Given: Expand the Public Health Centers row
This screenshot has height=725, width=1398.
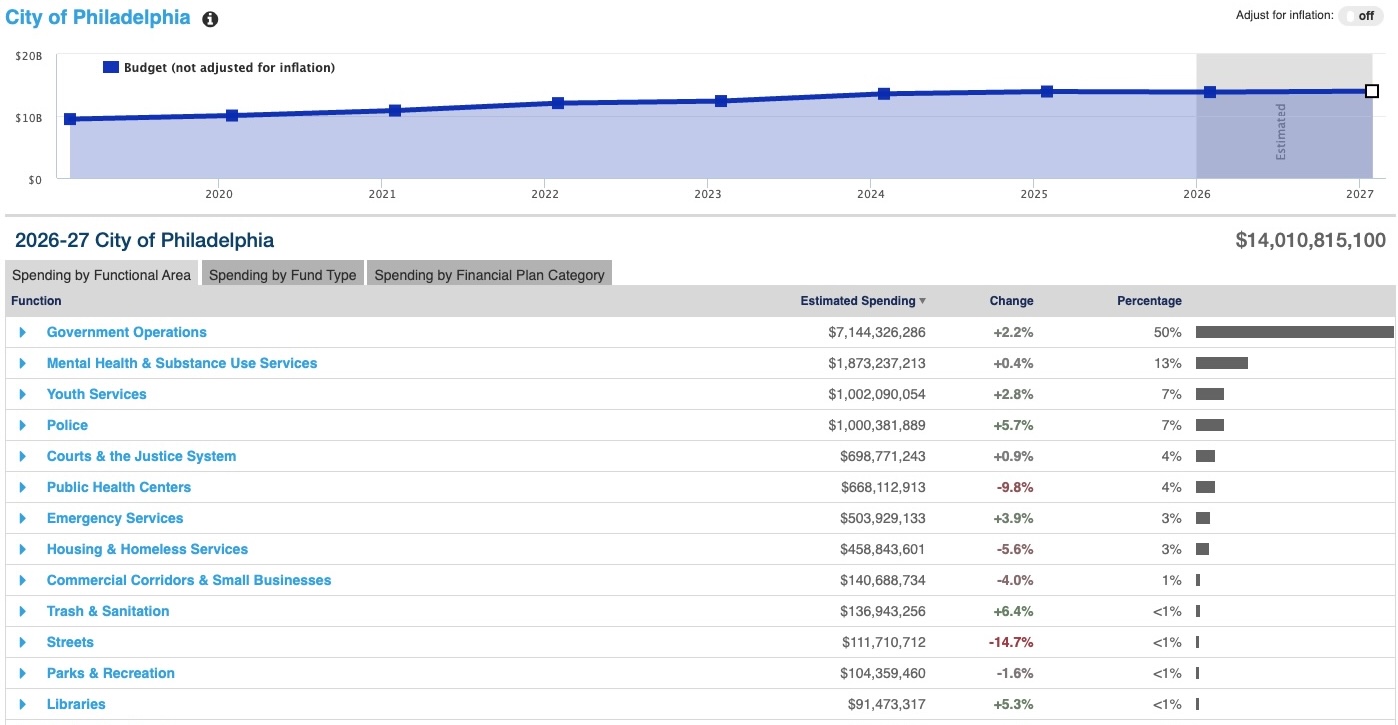Looking at the screenshot, I should pos(23,487).
